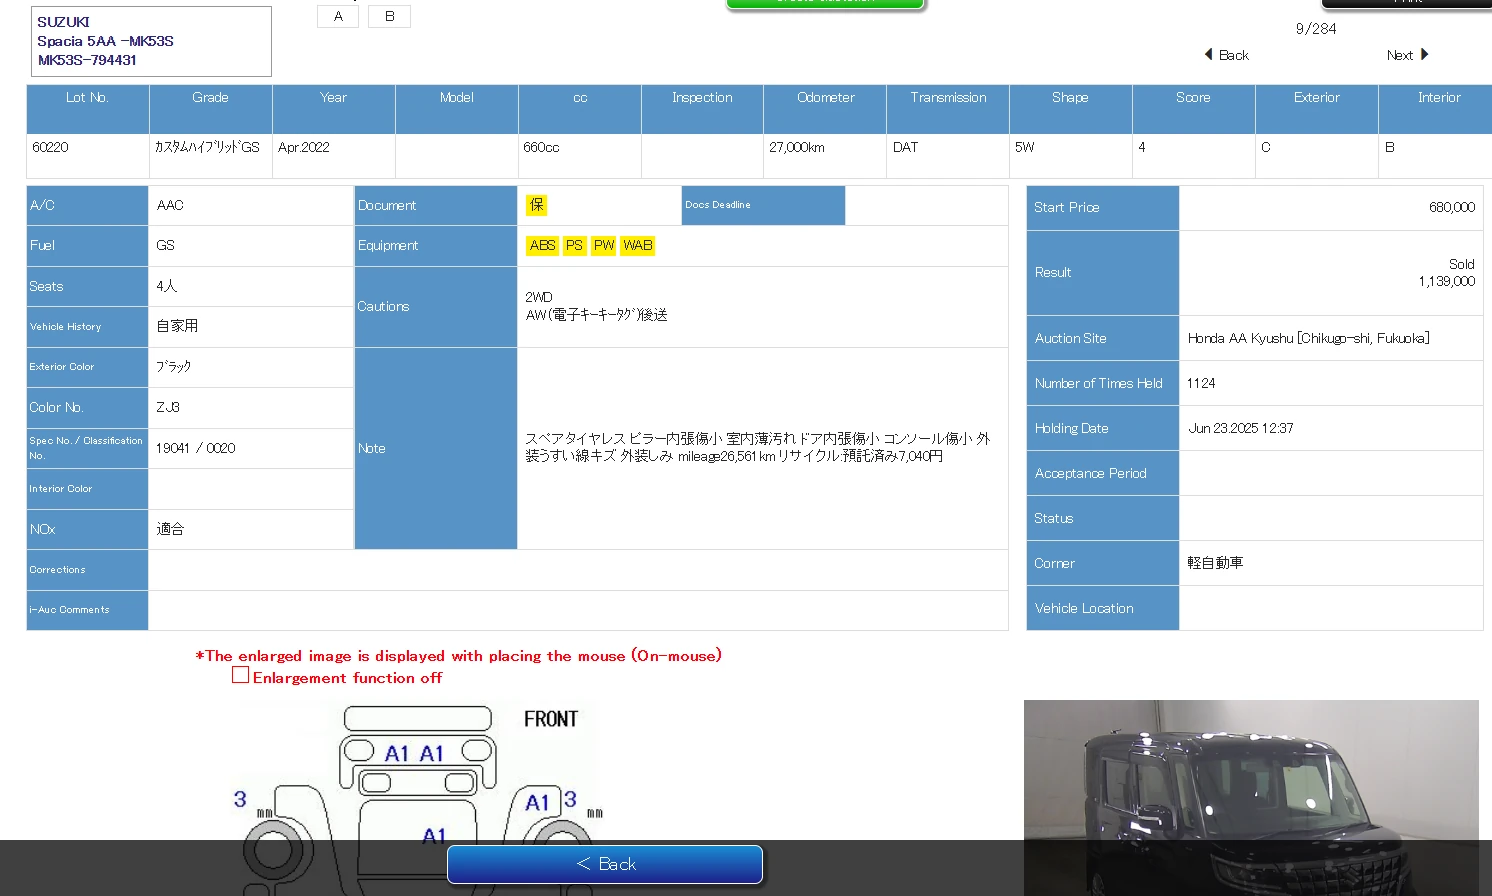The width and height of the screenshot is (1492, 896).
Task: Click the blue Back button at bottom
Action: (605, 864)
